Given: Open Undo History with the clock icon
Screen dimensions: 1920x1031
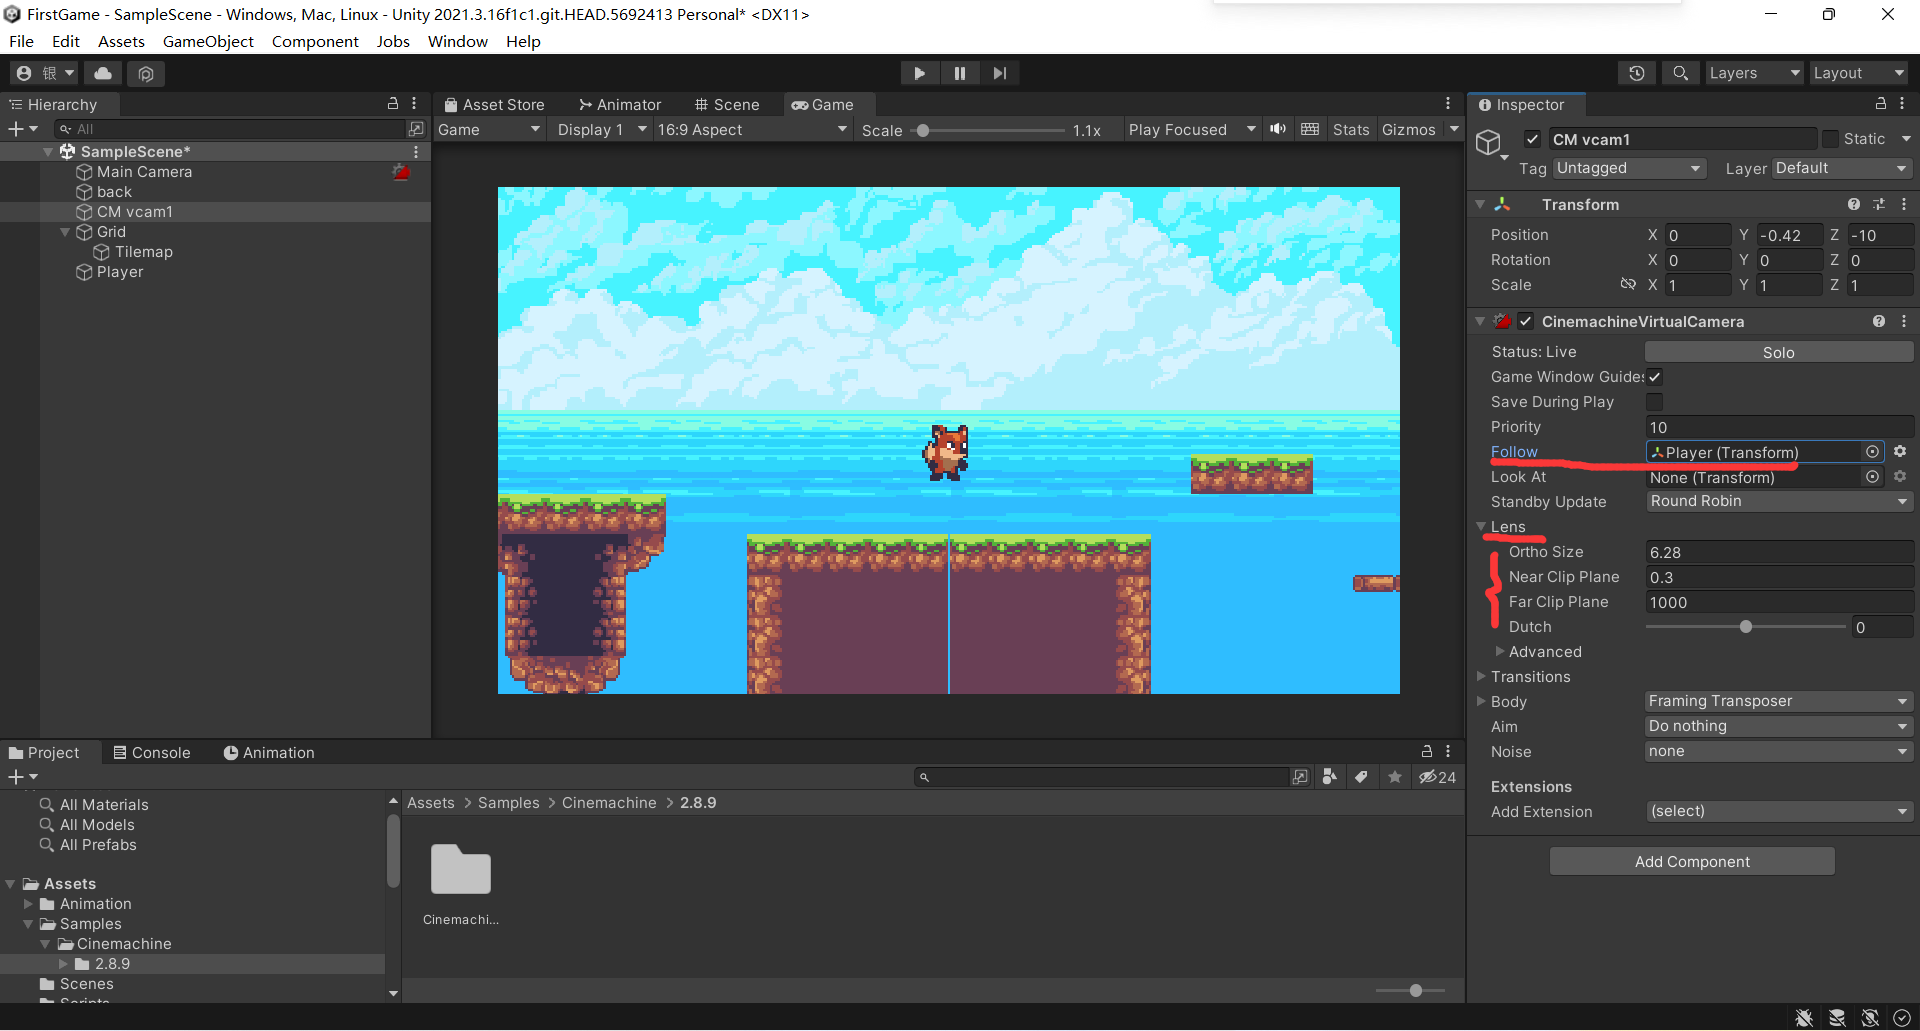Looking at the screenshot, I should click(x=1636, y=73).
